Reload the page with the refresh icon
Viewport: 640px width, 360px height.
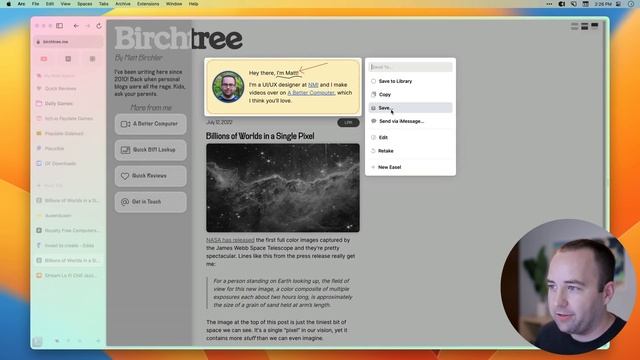click(99, 26)
